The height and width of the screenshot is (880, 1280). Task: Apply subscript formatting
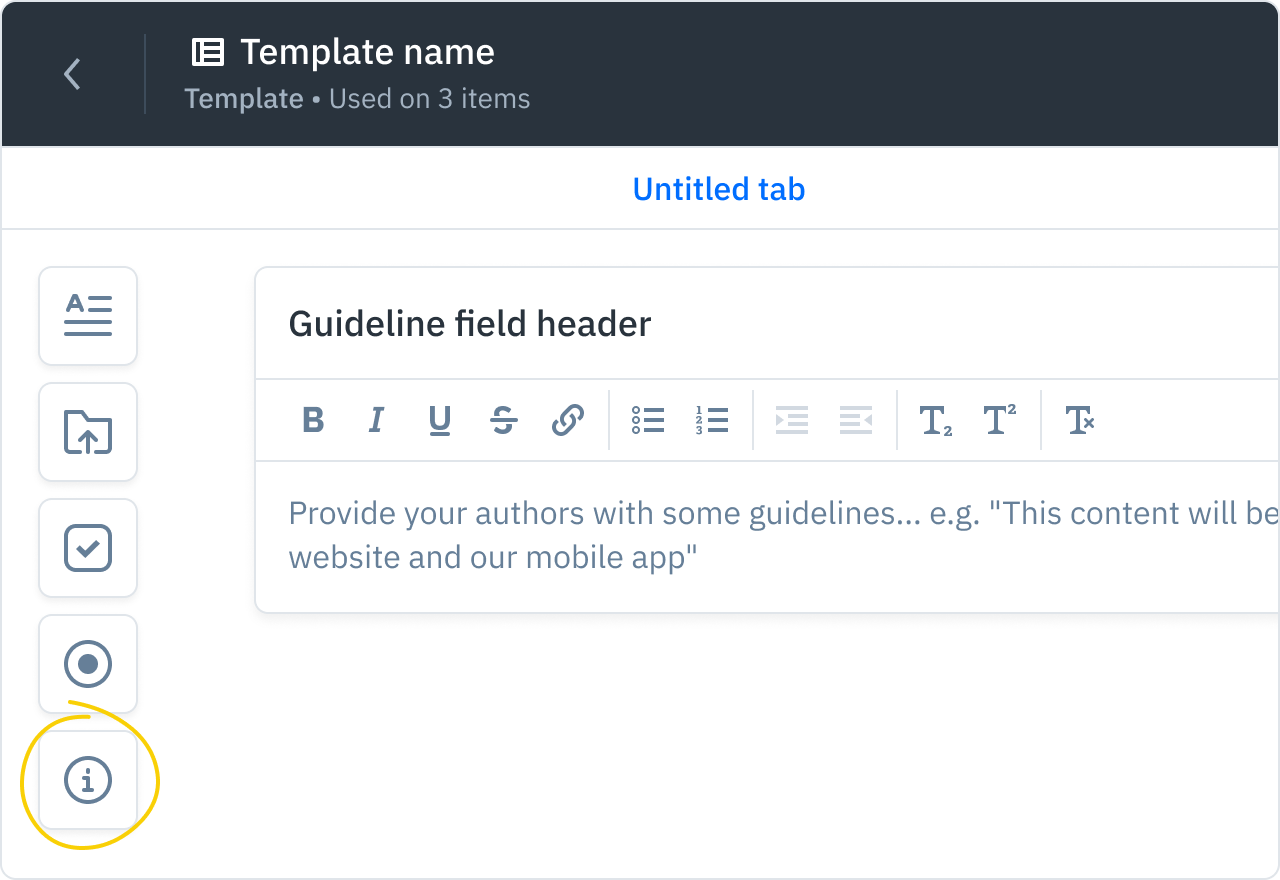pyautogui.click(x=935, y=420)
